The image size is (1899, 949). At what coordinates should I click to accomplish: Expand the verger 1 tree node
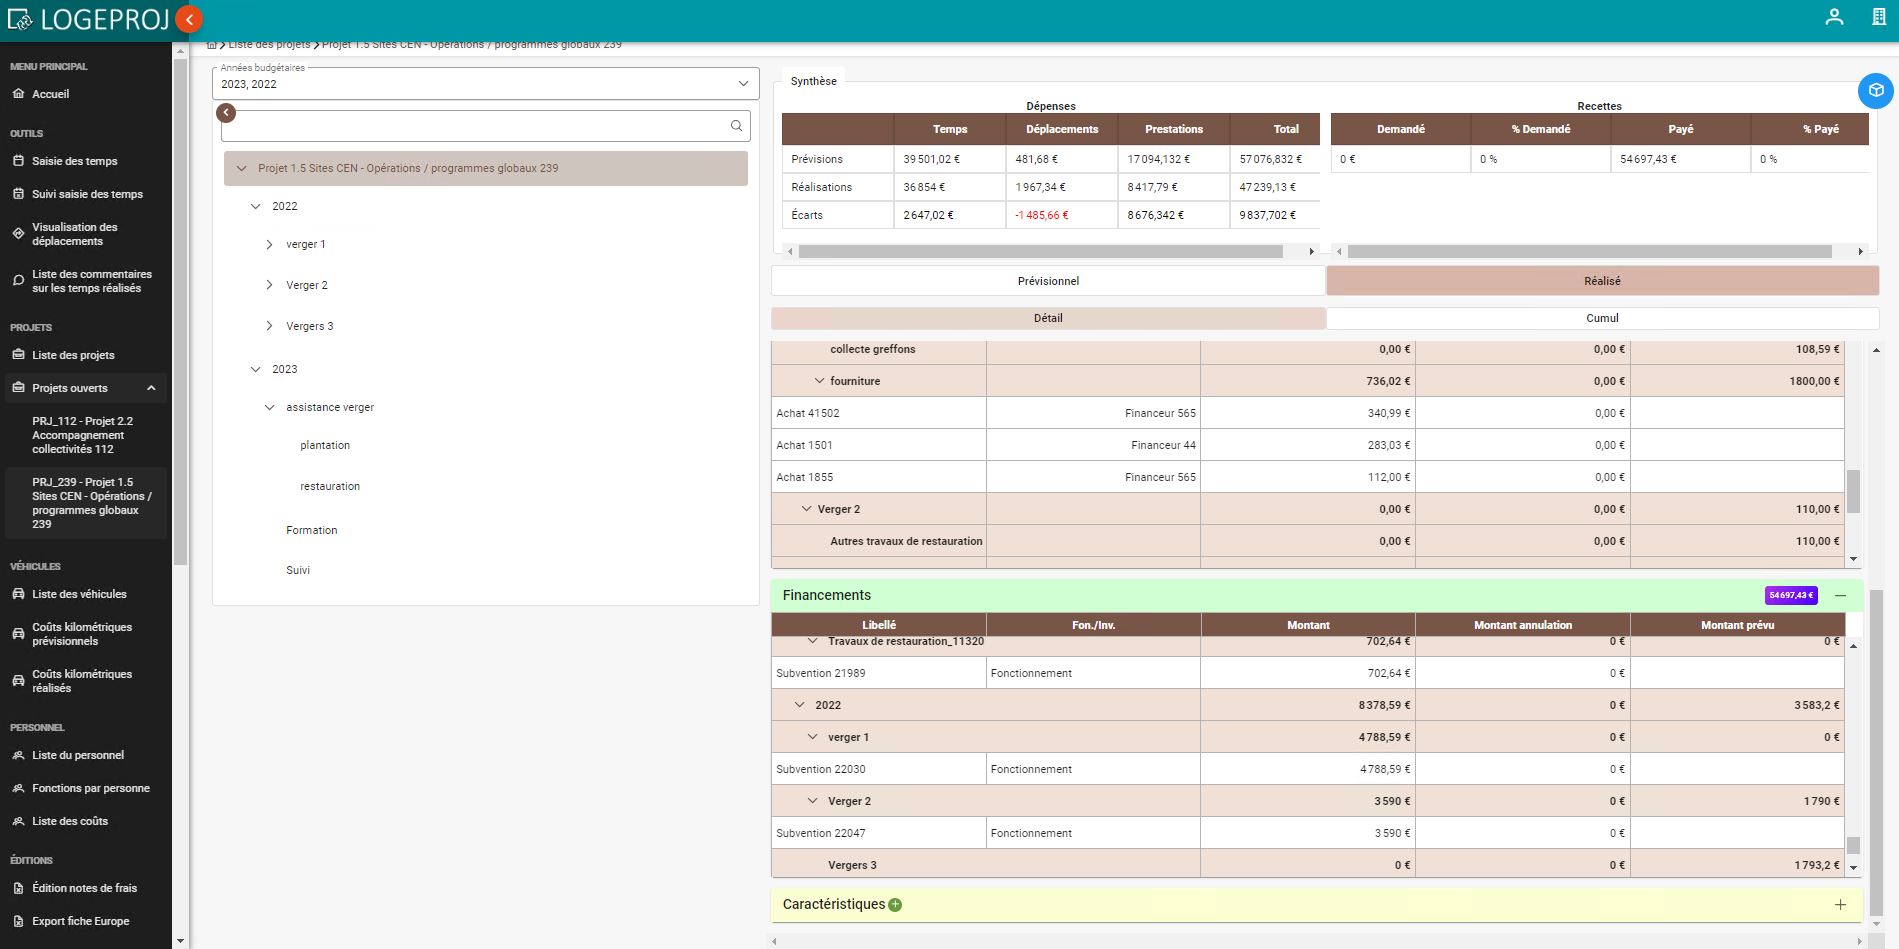pos(269,245)
